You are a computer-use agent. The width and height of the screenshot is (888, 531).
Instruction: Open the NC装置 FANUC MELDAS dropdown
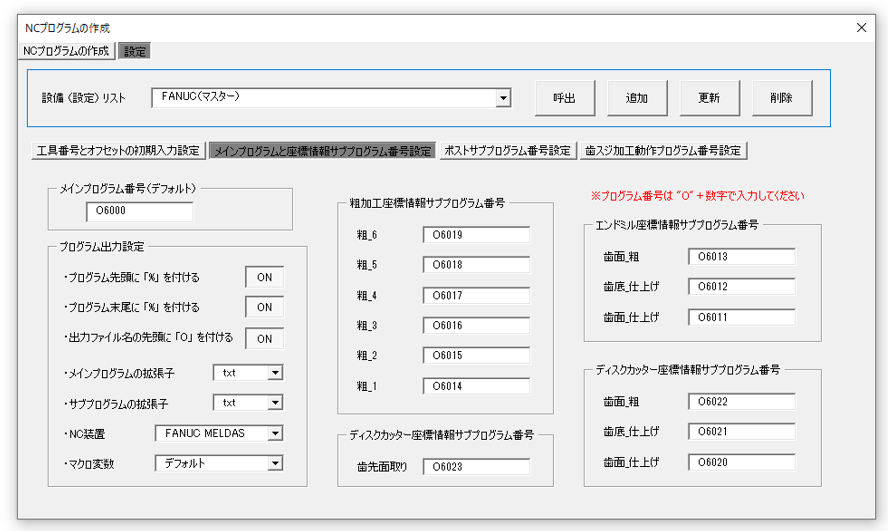[275, 433]
